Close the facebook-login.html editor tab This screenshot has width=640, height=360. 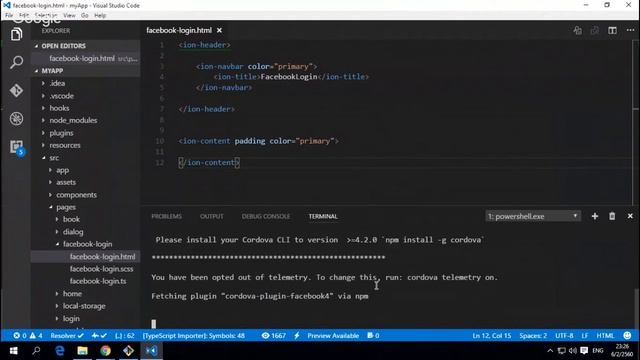219,30
